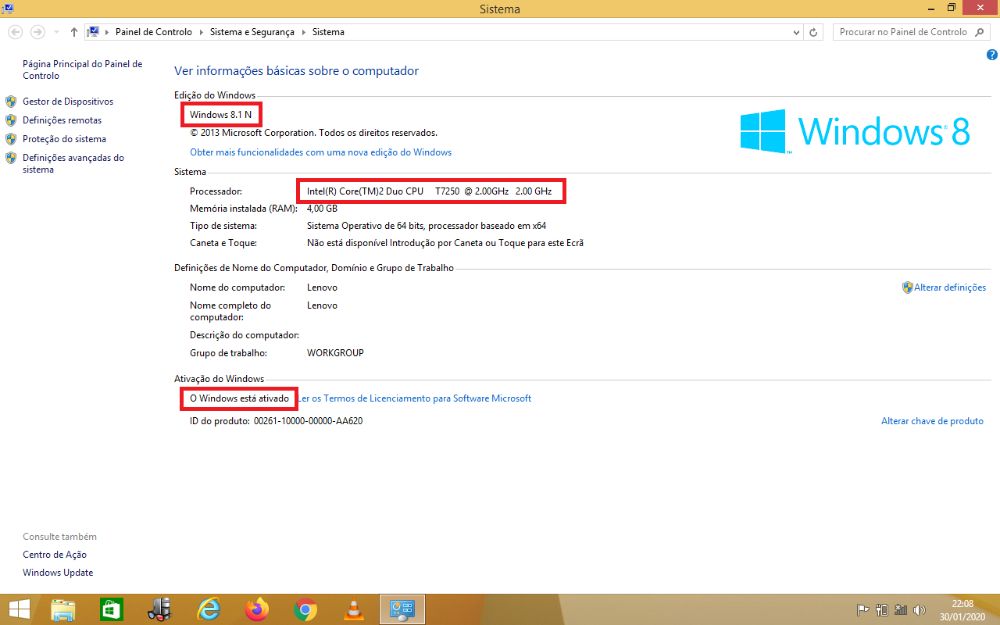Open Windows Update link

(57, 573)
